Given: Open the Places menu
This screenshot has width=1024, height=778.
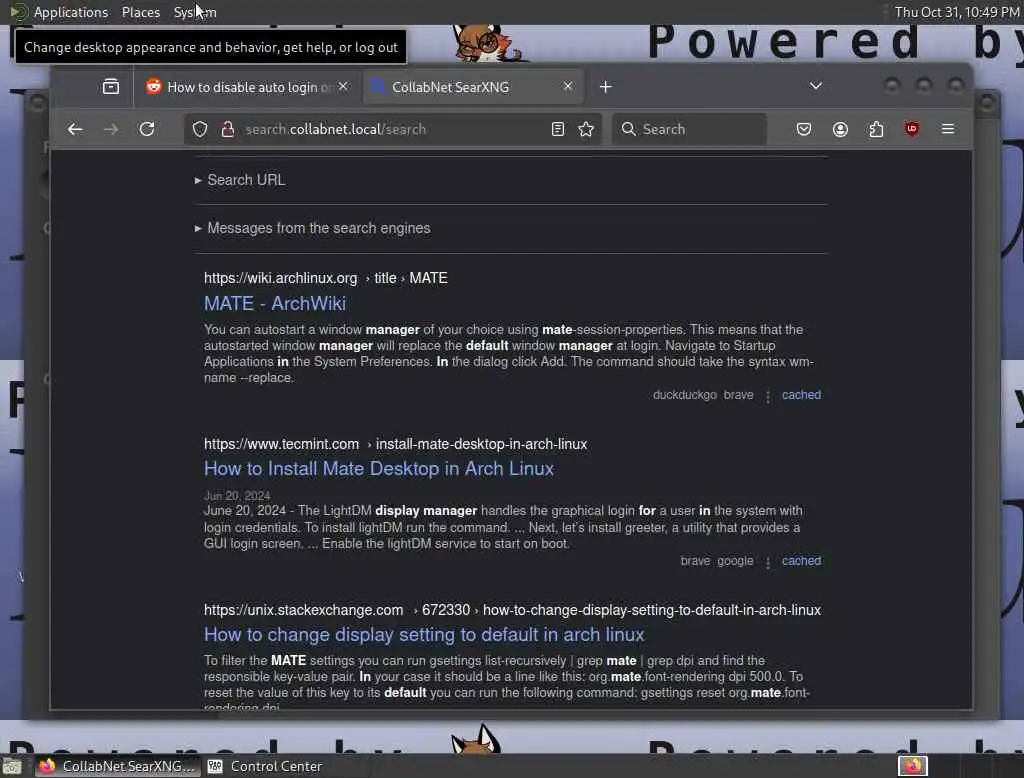Looking at the screenshot, I should 141,12.
